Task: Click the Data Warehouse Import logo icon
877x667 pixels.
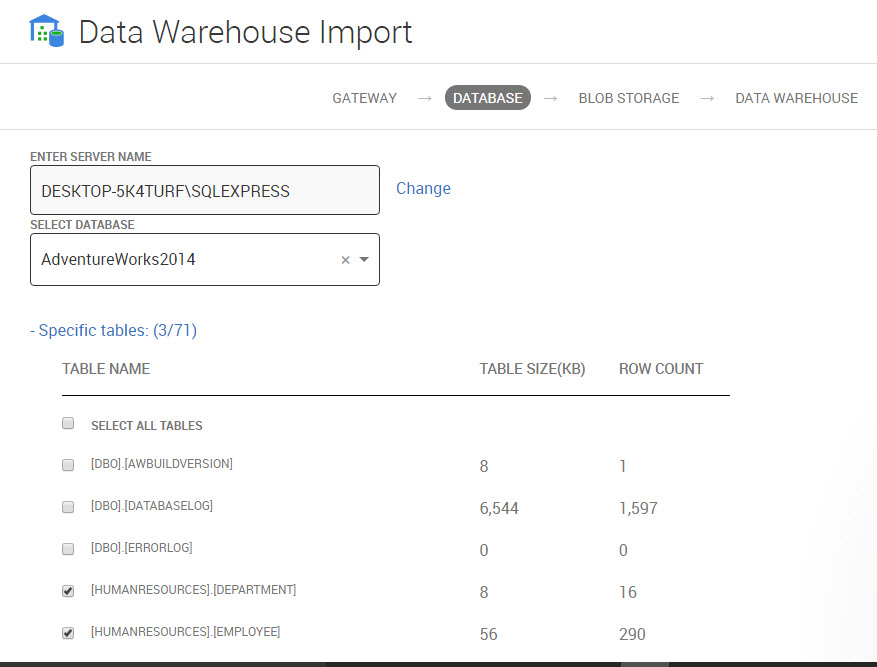Action: [46, 31]
